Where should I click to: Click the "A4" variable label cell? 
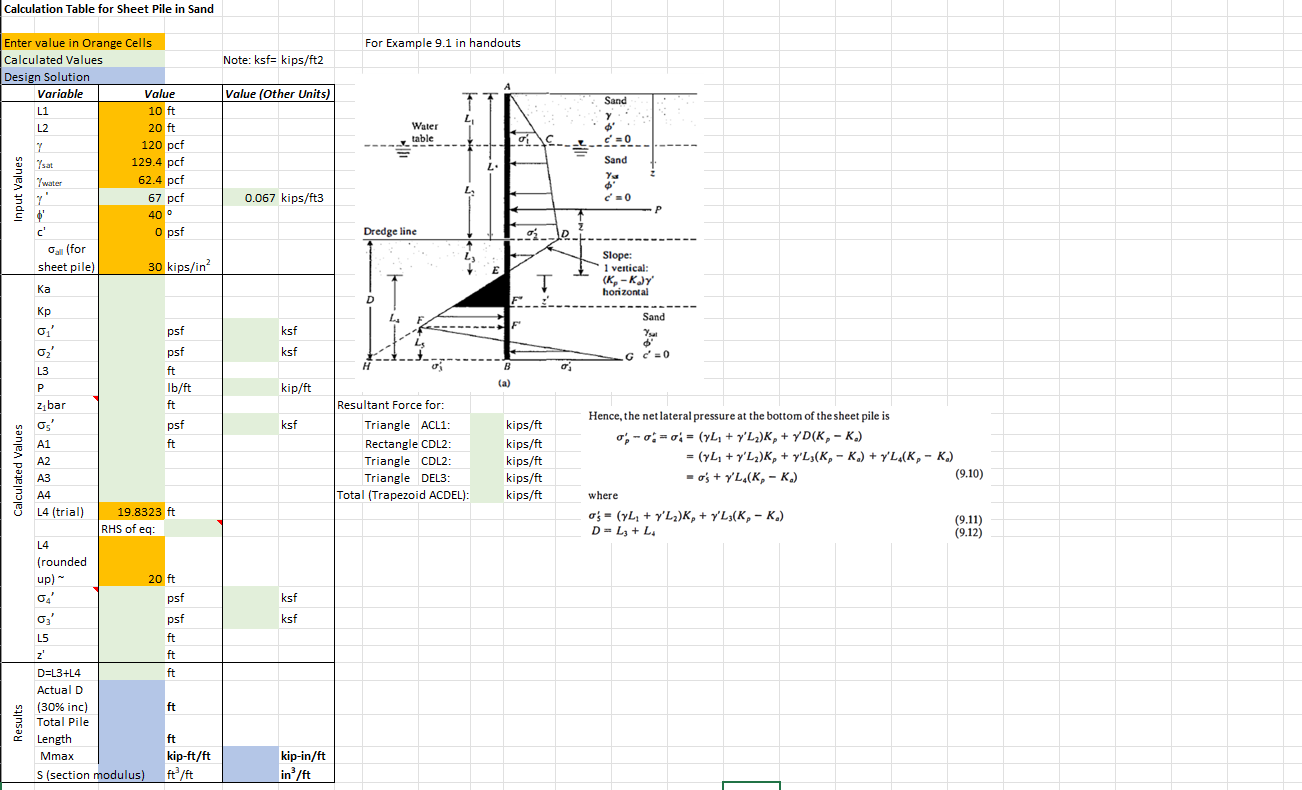point(66,495)
